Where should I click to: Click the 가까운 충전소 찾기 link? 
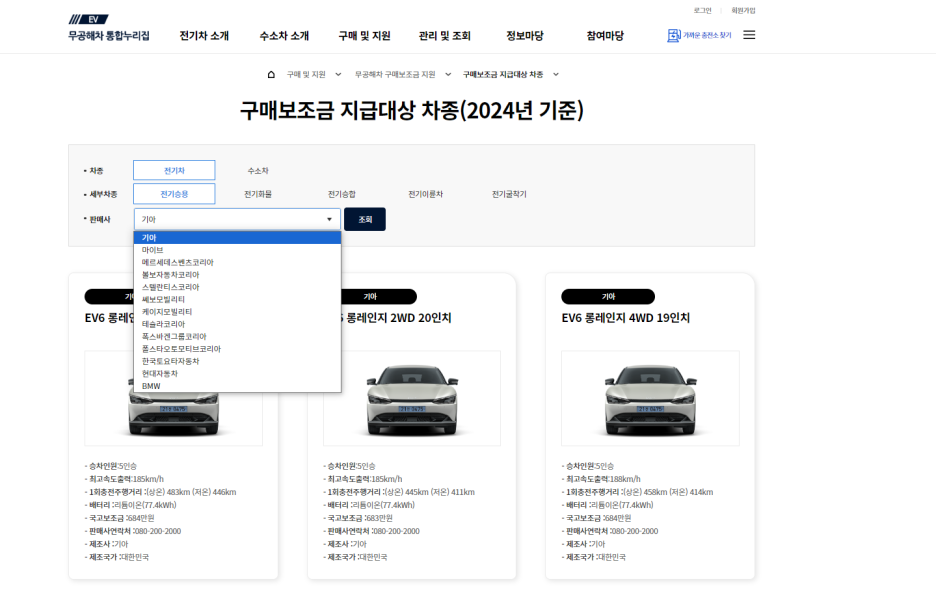707,36
